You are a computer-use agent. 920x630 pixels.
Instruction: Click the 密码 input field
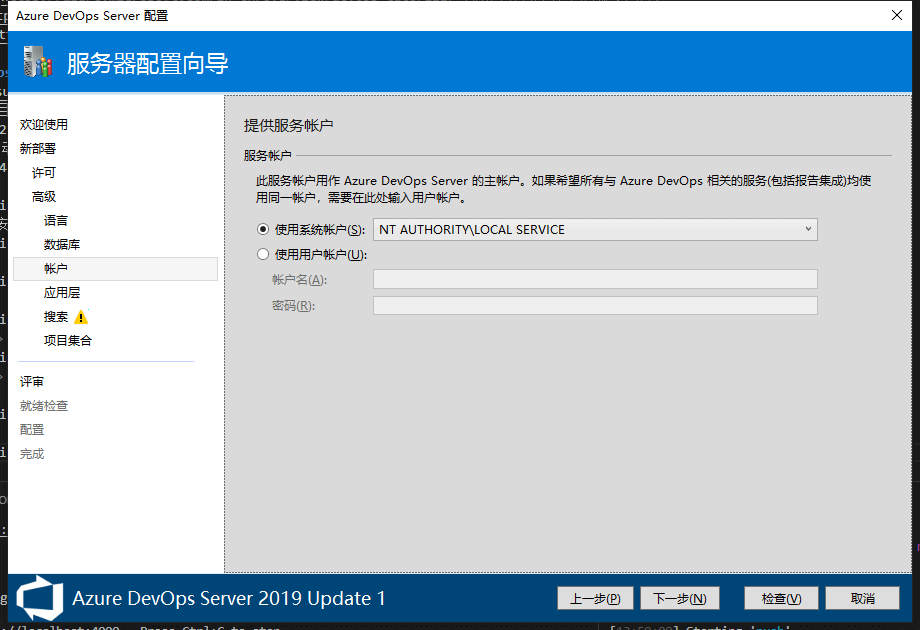595,305
